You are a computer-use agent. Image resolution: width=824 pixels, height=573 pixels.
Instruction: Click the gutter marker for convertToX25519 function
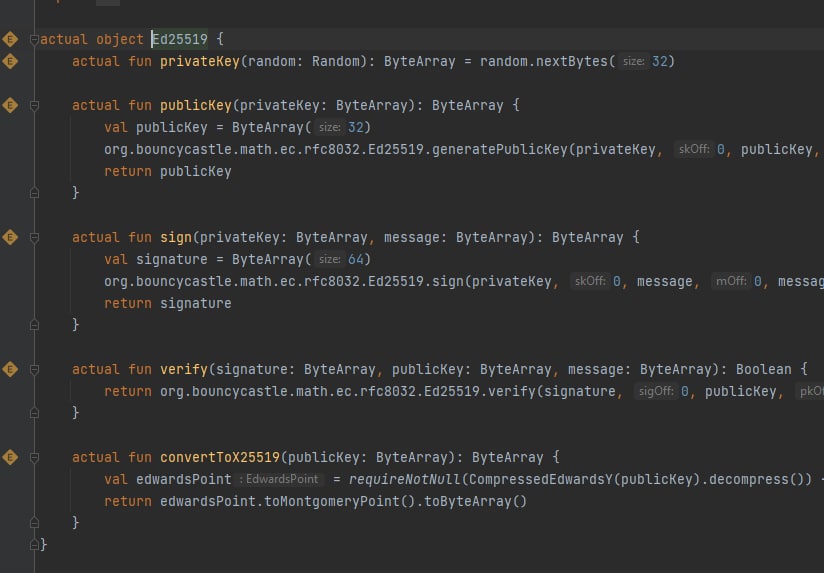pos(10,457)
